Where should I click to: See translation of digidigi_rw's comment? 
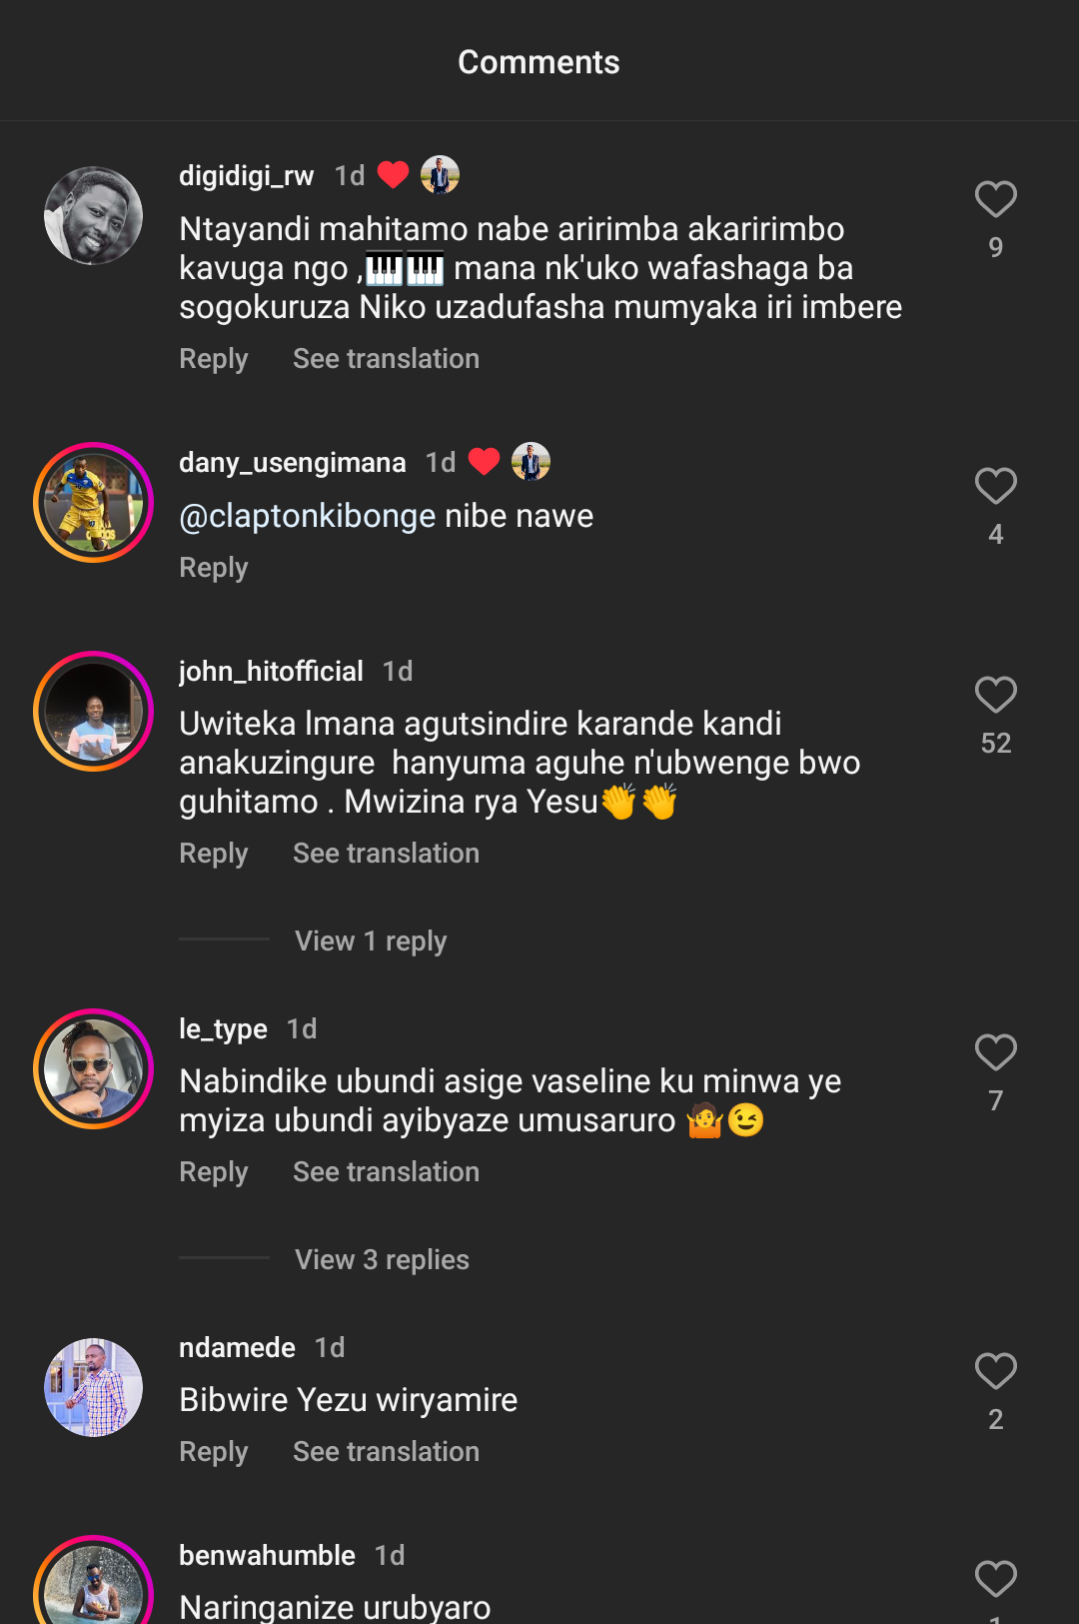385,359
